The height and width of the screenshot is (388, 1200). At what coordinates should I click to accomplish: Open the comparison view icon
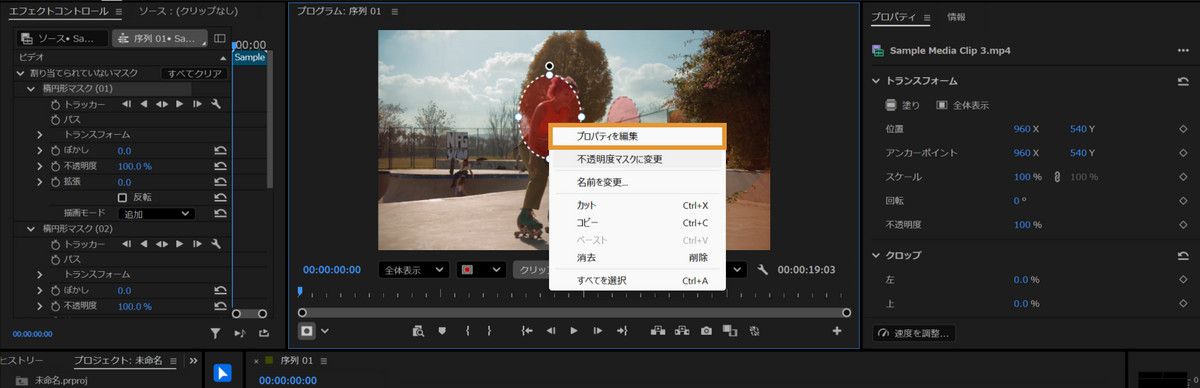pos(730,330)
